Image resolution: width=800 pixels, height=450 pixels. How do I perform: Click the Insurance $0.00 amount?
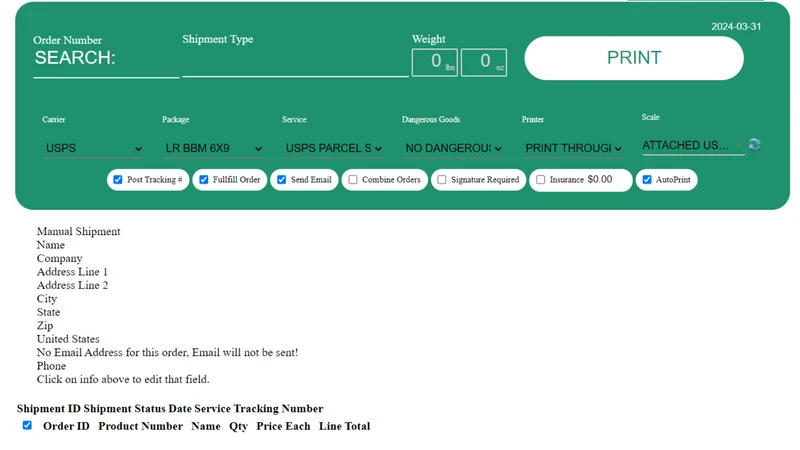(x=599, y=180)
